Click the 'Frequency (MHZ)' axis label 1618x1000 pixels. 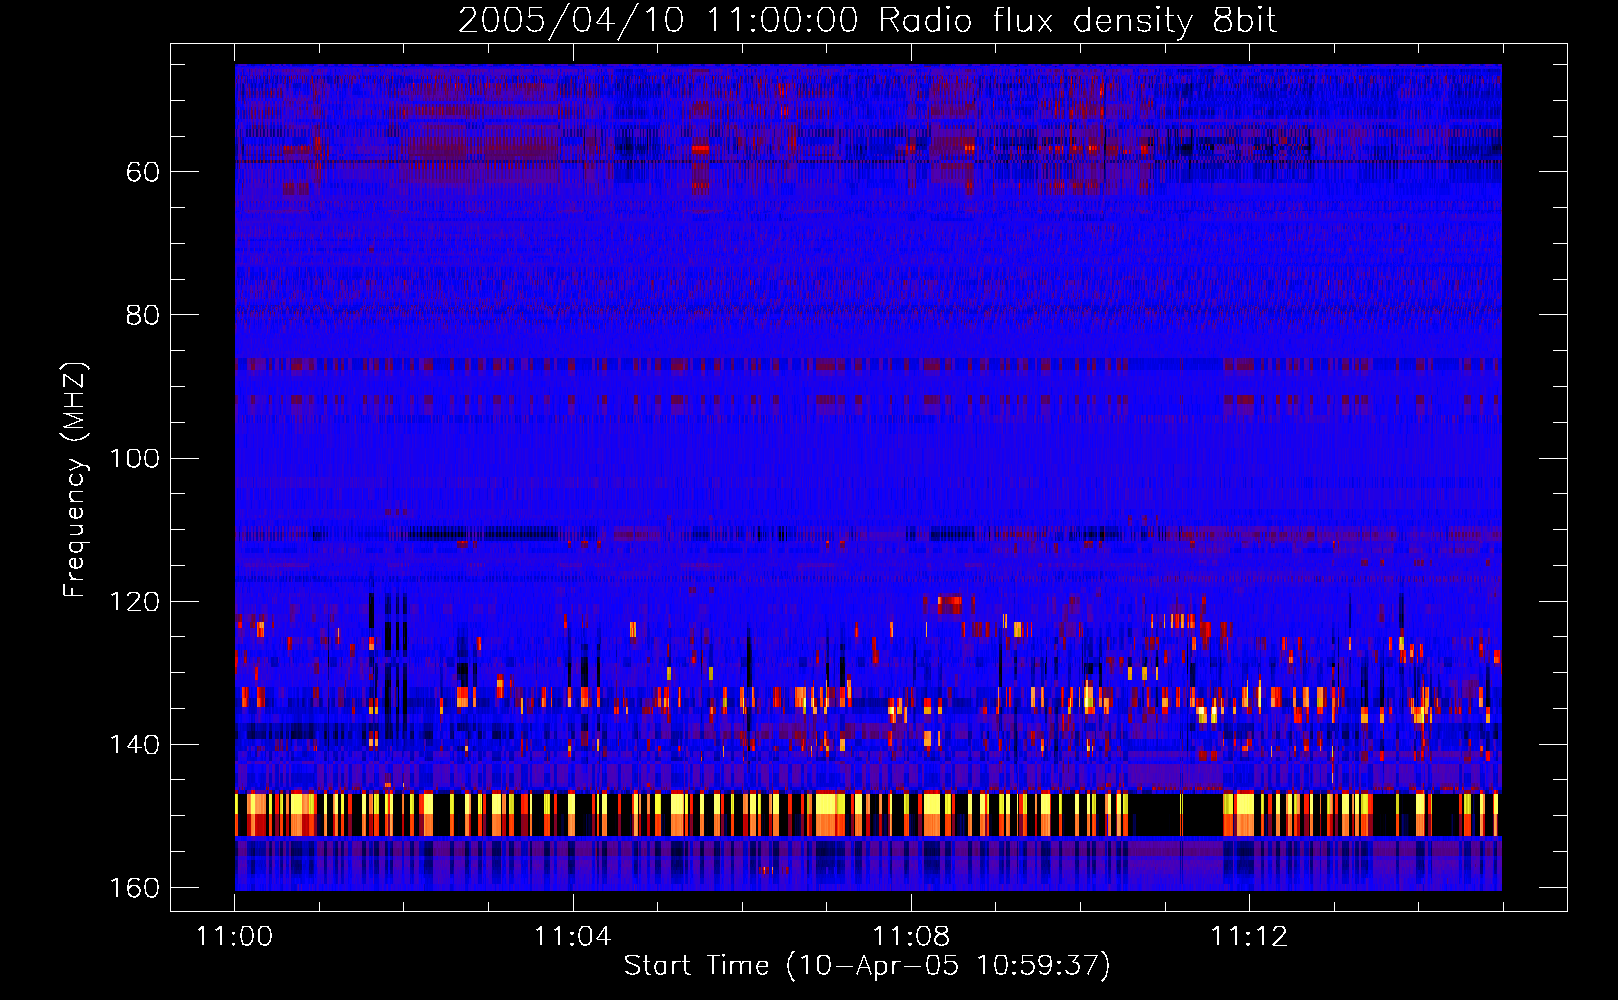(75, 480)
